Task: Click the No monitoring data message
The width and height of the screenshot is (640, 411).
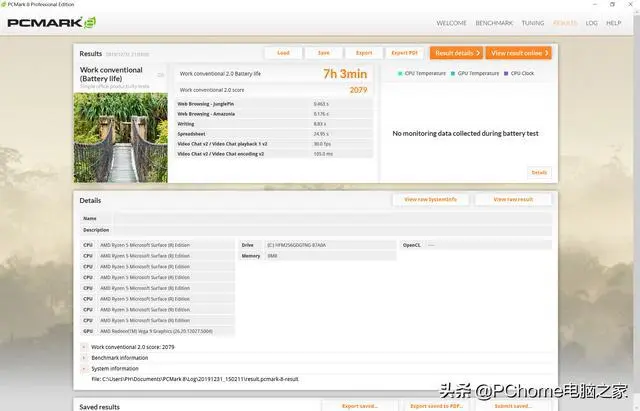Action: click(465, 133)
